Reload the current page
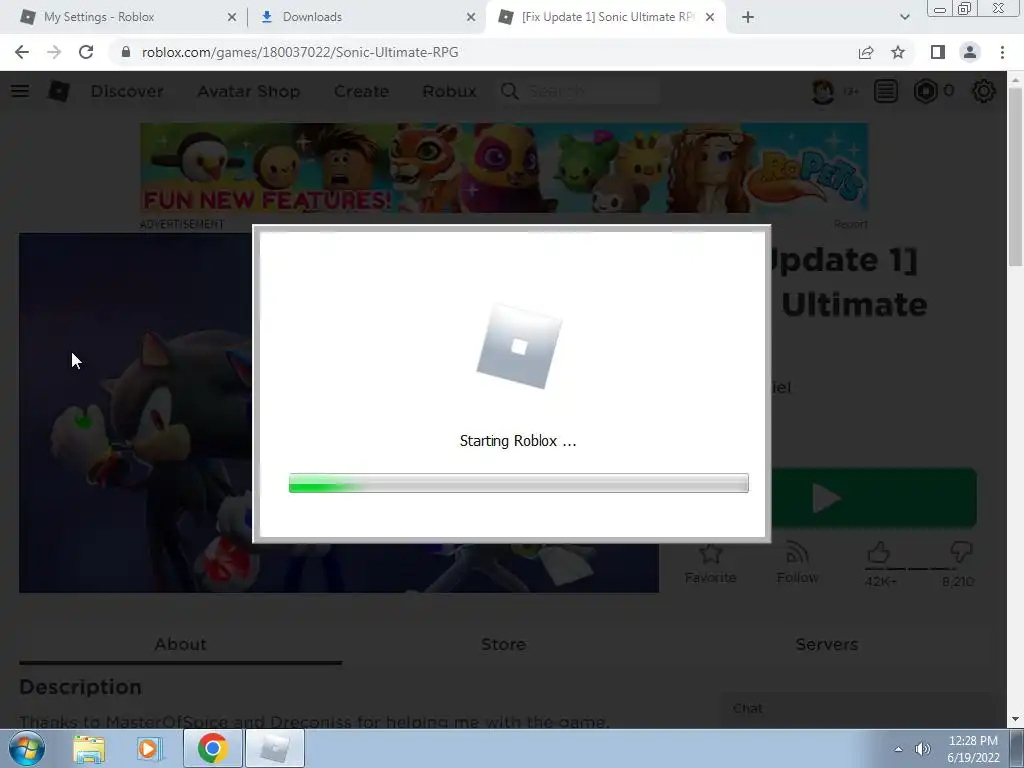 86,52
